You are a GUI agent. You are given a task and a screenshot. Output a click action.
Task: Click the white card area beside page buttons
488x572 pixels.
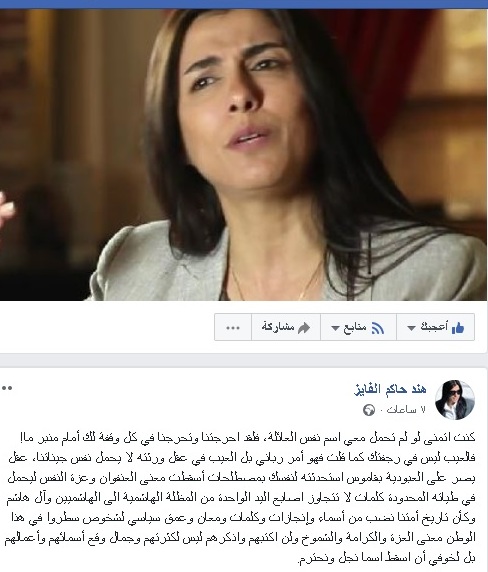tap(106, 327)
